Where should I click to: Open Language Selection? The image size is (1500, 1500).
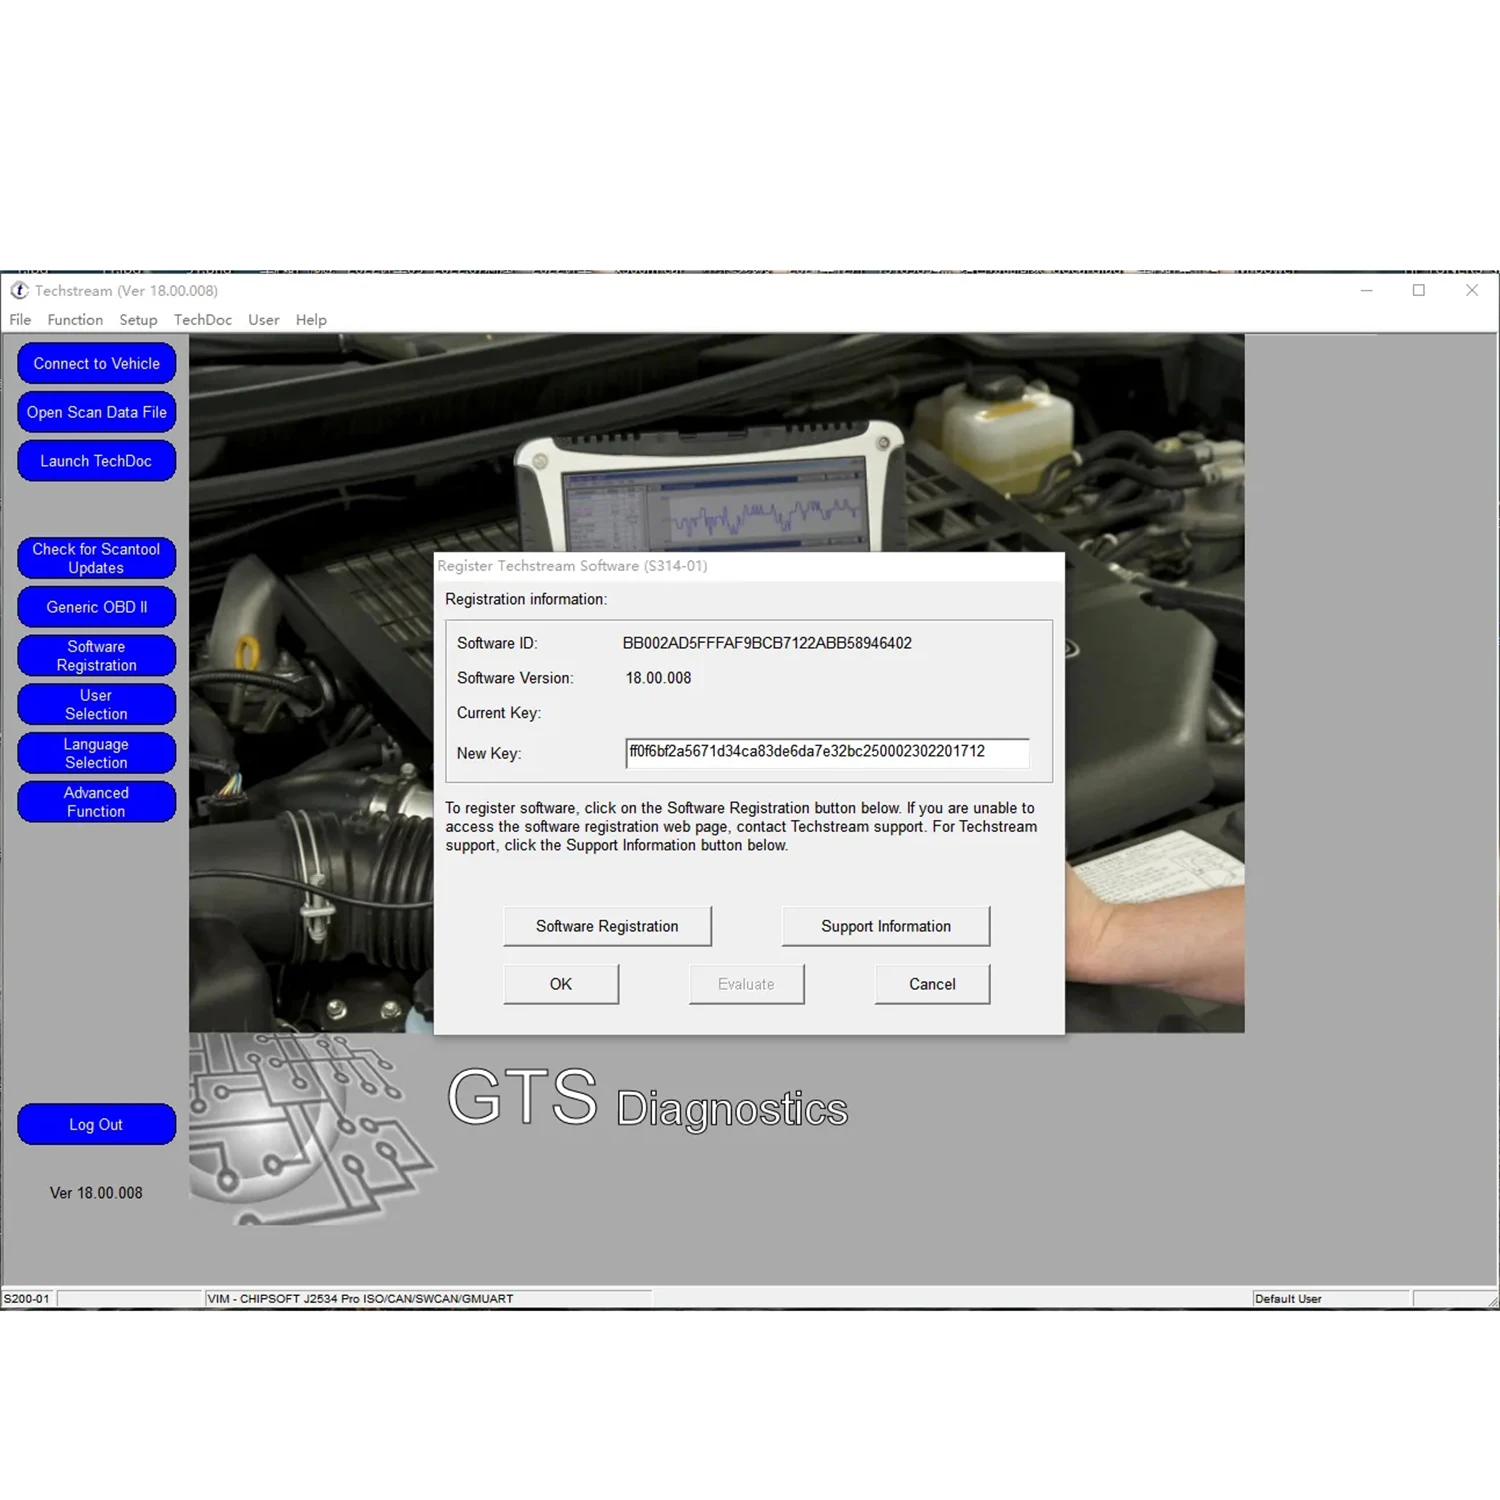click(x=97, y=753)
